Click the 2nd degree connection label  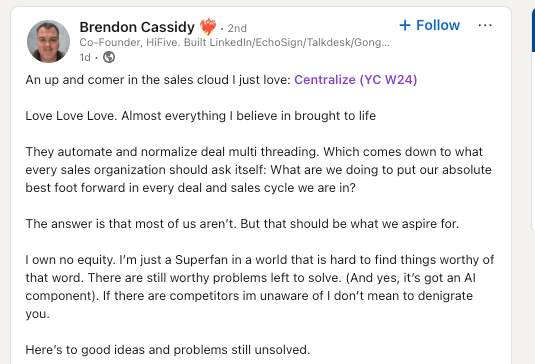coord(237,28)
